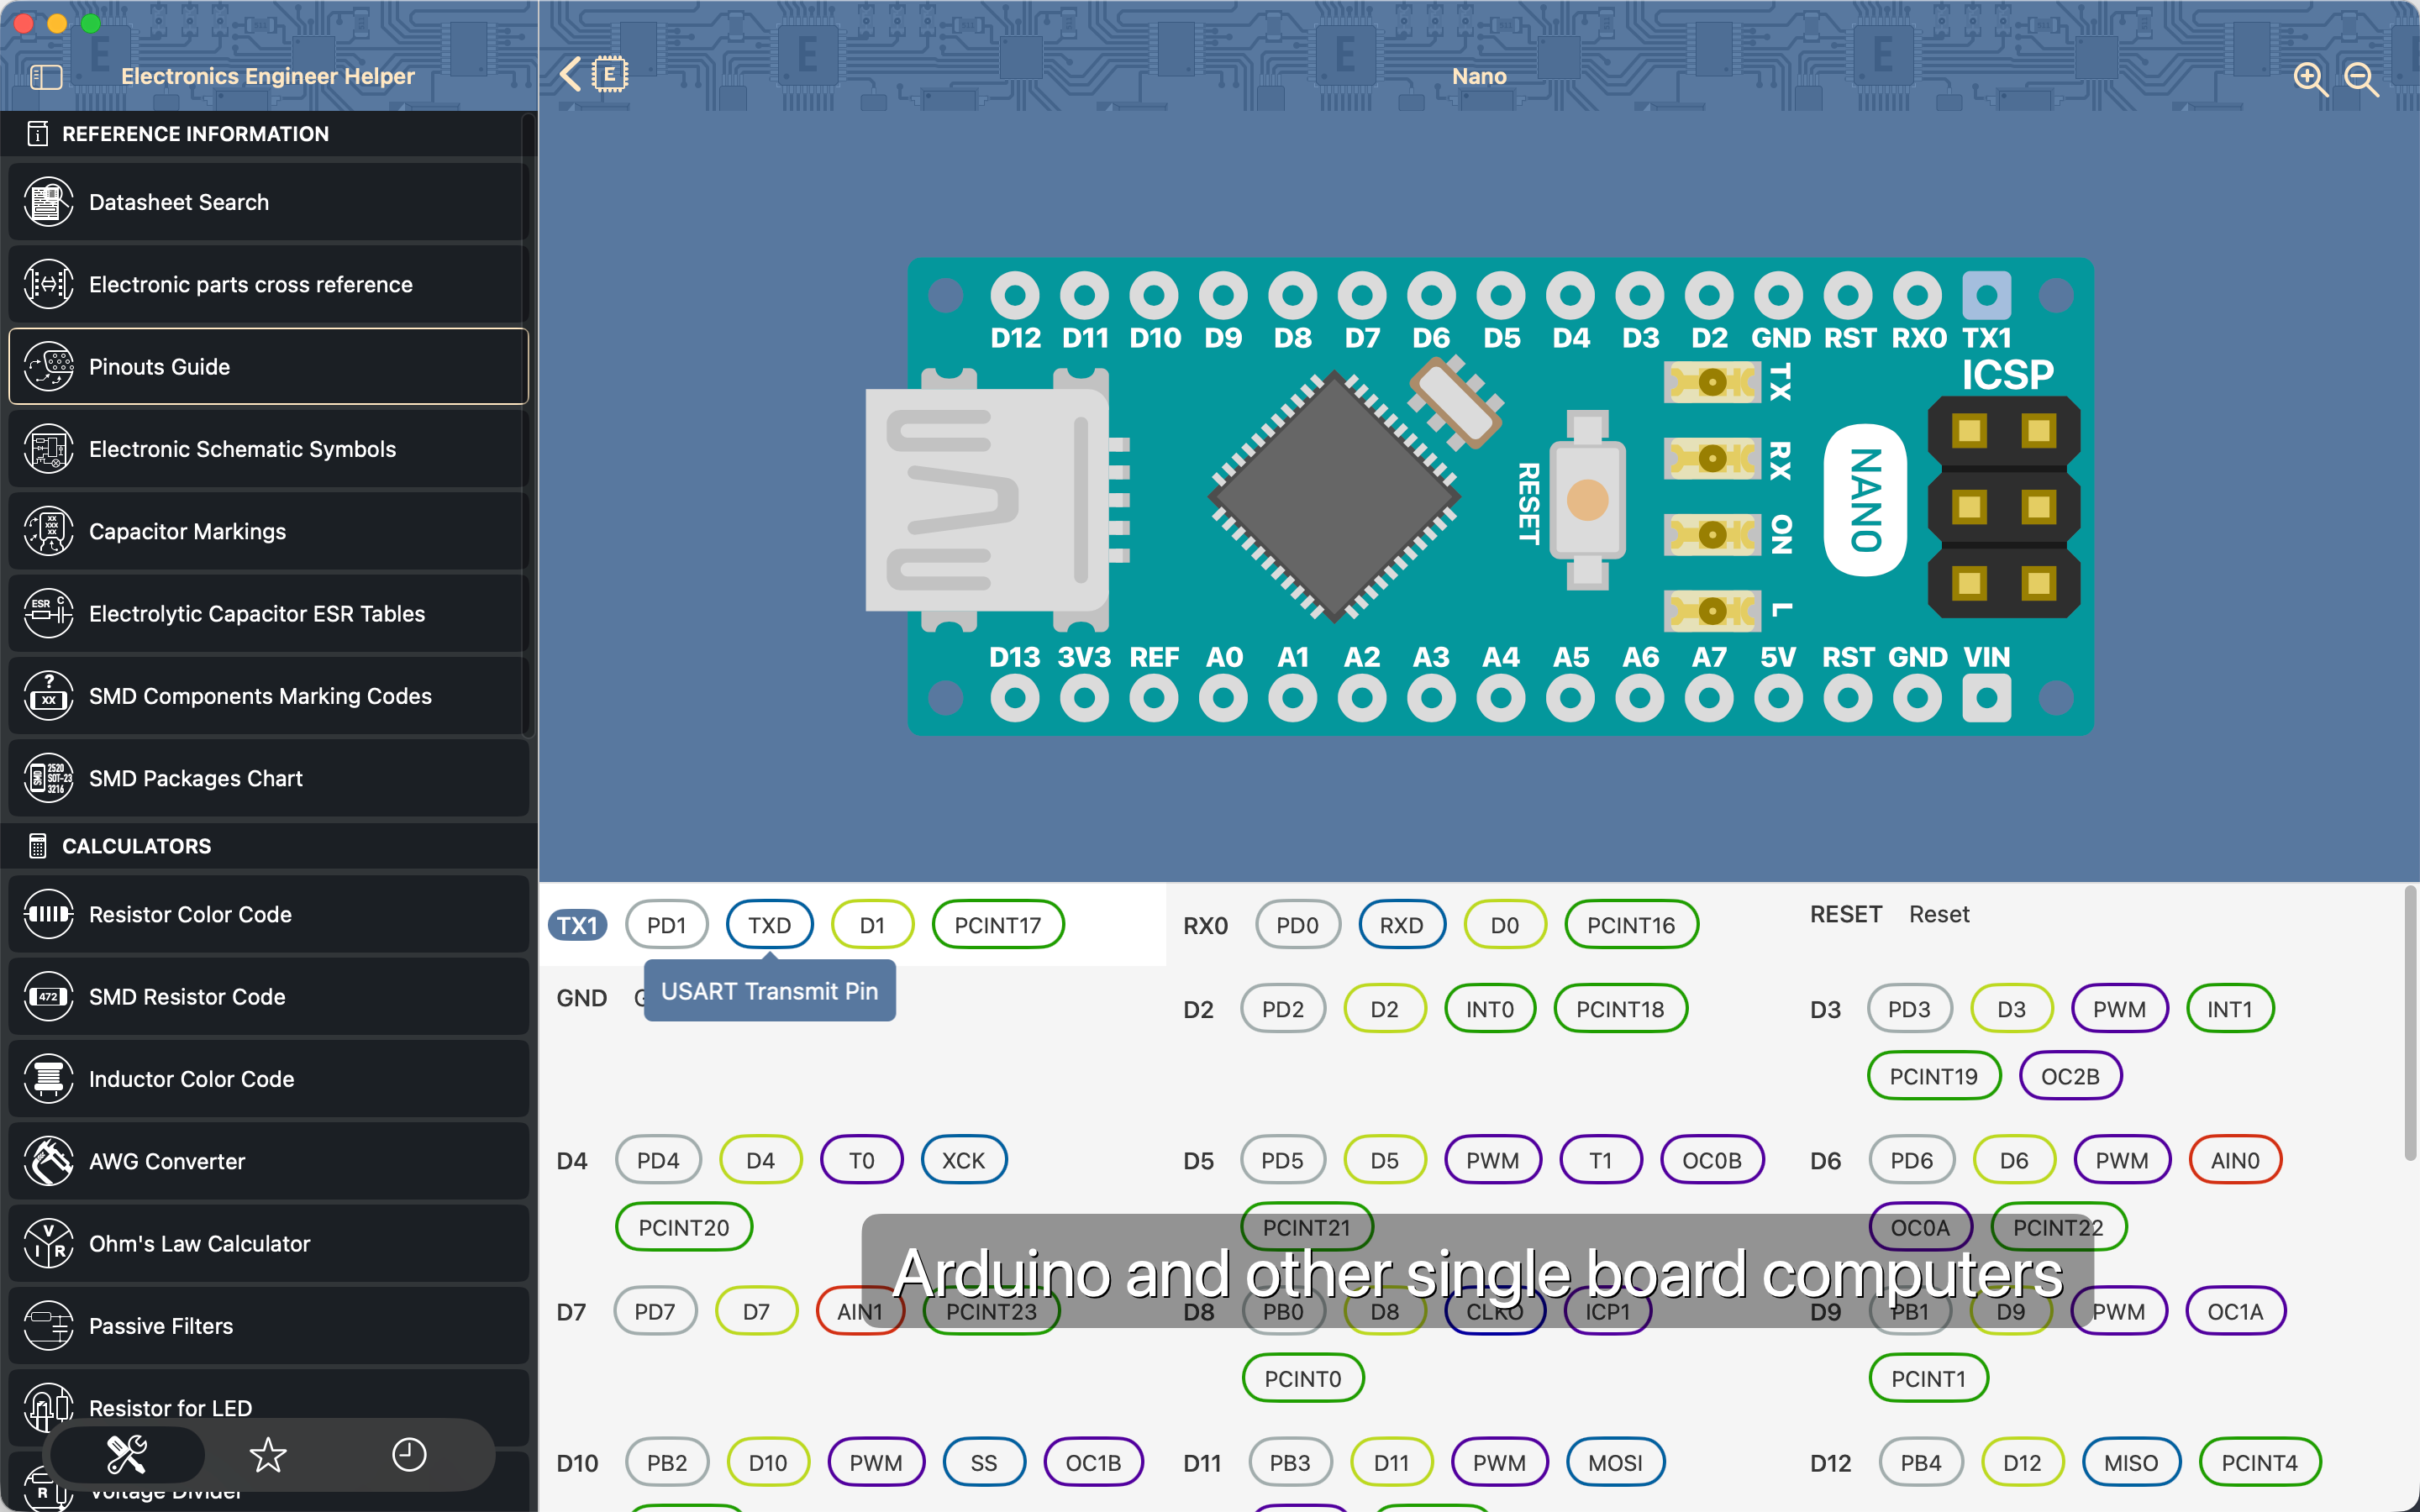The height and width of the screenshot is (1512, 2420).
Task: Select the D7 pin hole on board
Action: 1362,295
